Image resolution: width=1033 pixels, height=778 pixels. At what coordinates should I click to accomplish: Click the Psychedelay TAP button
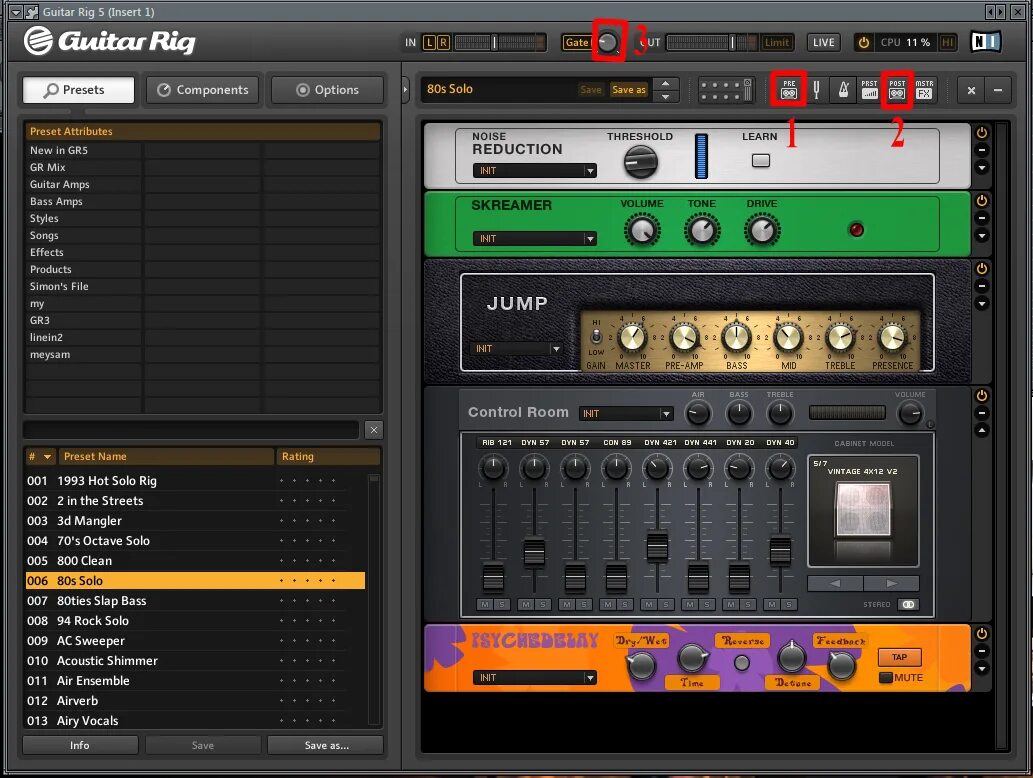(x=899, y=657)
